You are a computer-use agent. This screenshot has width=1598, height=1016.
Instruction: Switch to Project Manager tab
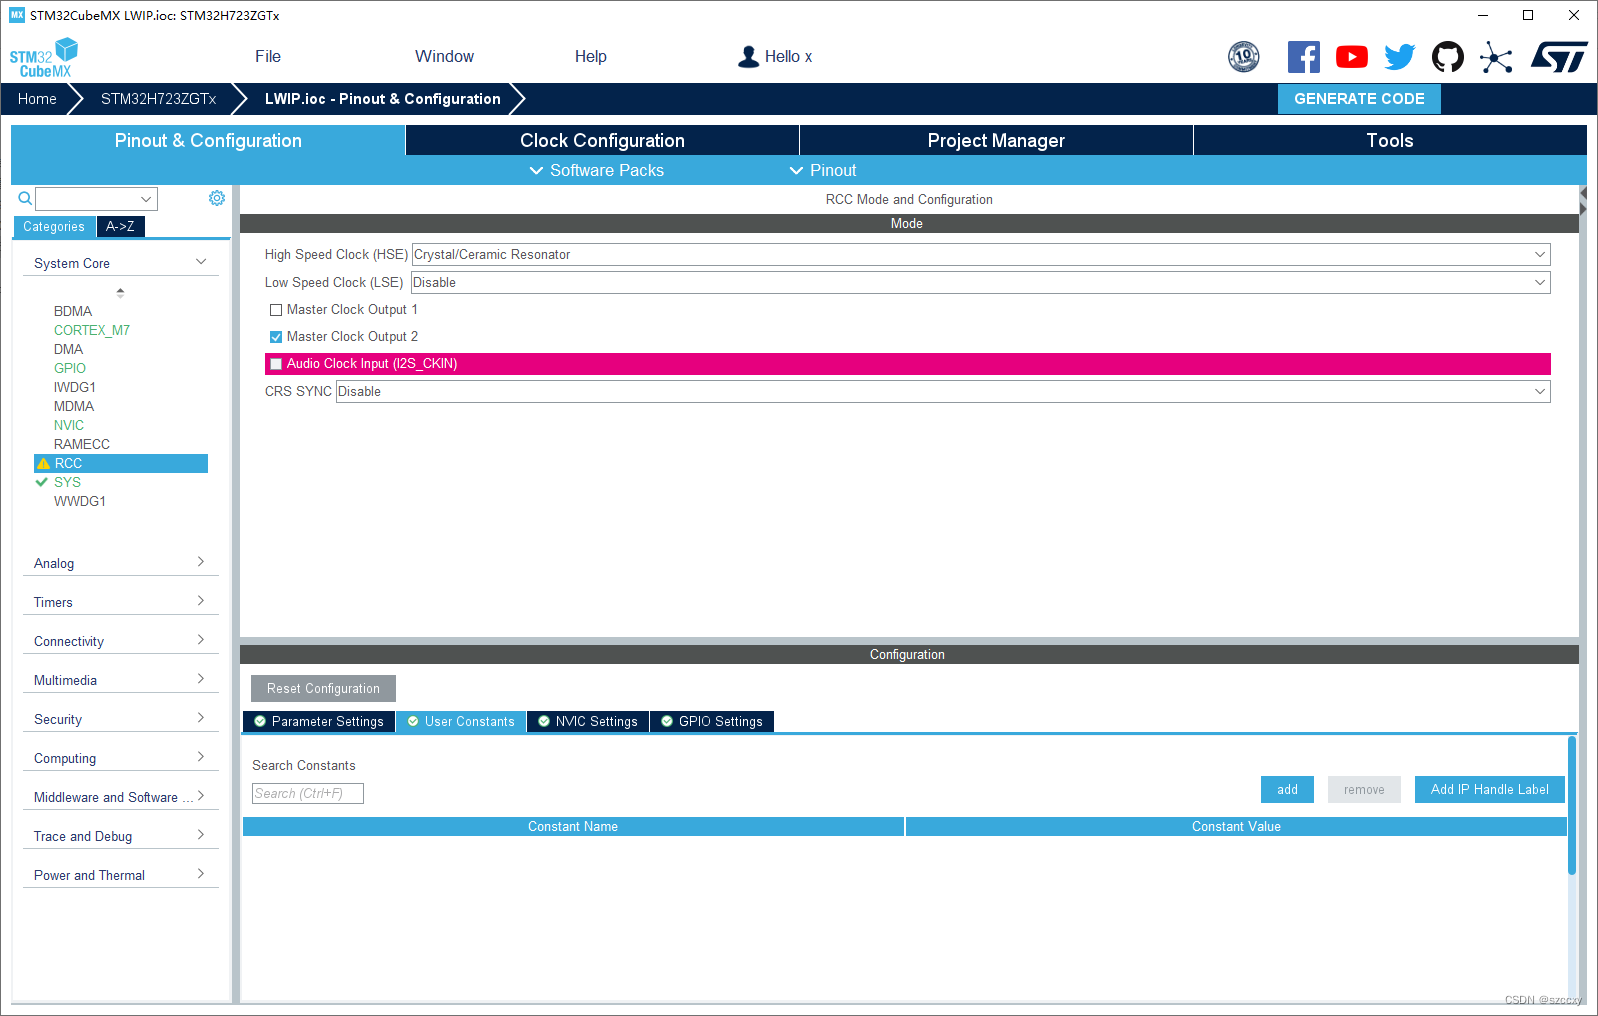pyautogui.click(x=996, y=141)
